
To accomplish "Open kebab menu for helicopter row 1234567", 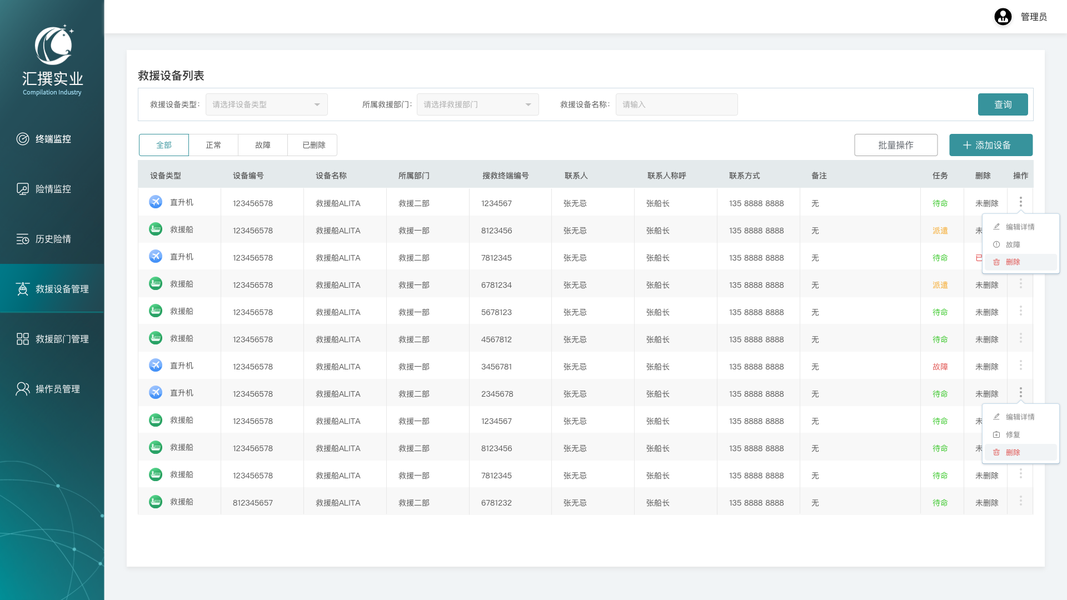I will [x=1020, y=202].
